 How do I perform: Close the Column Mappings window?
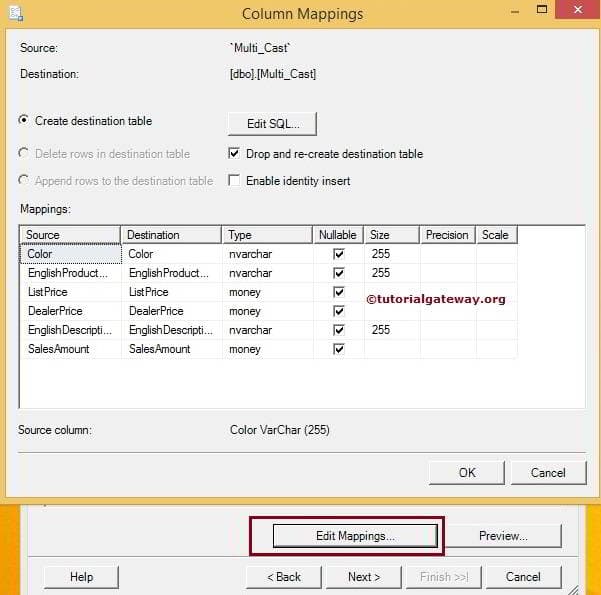[x=578, y=9]
